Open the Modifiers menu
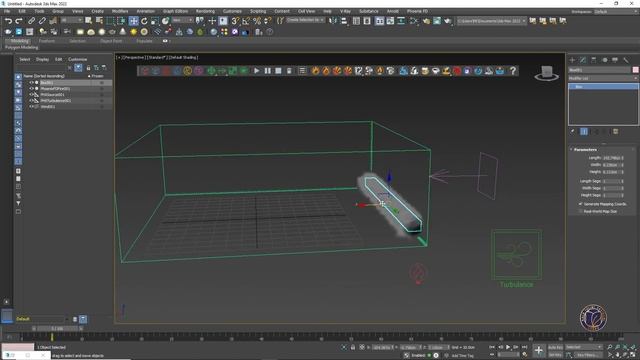640x360 pixels. coord(120,11)
